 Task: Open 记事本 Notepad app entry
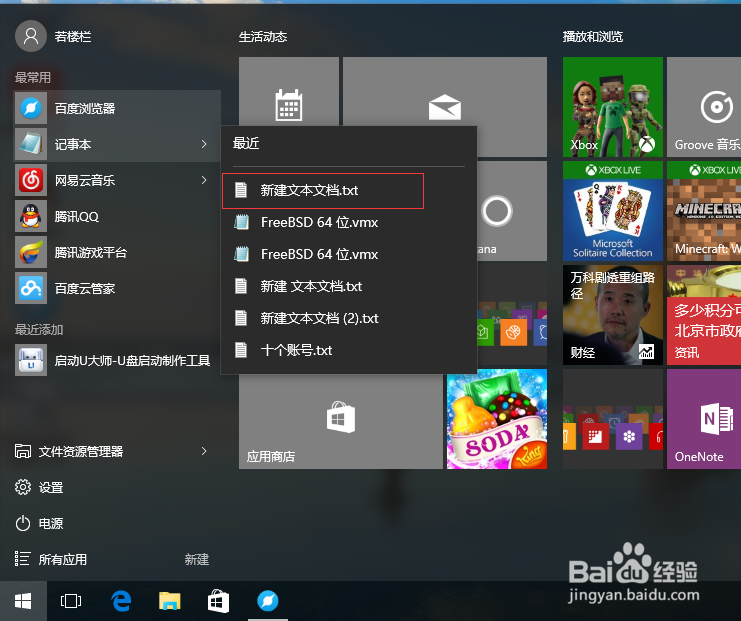[x=117, y=144]
